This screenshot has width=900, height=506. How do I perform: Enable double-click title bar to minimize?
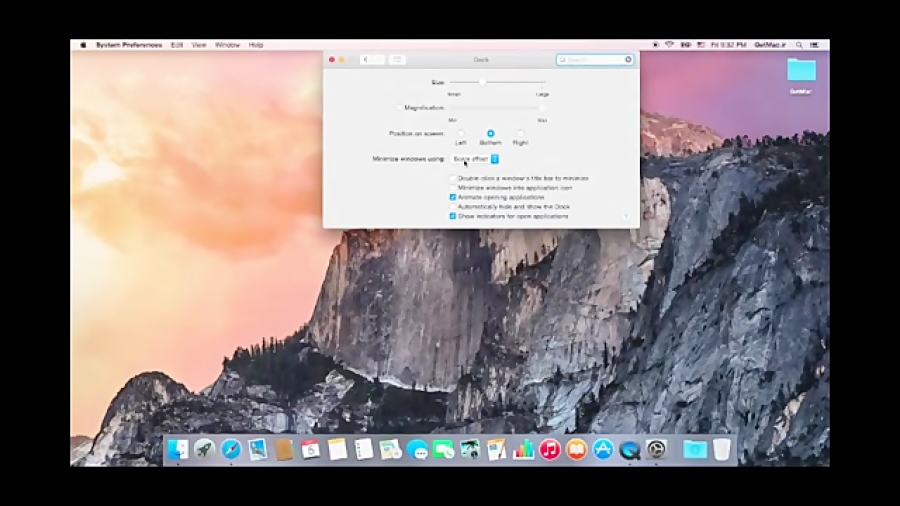point(453,178)
